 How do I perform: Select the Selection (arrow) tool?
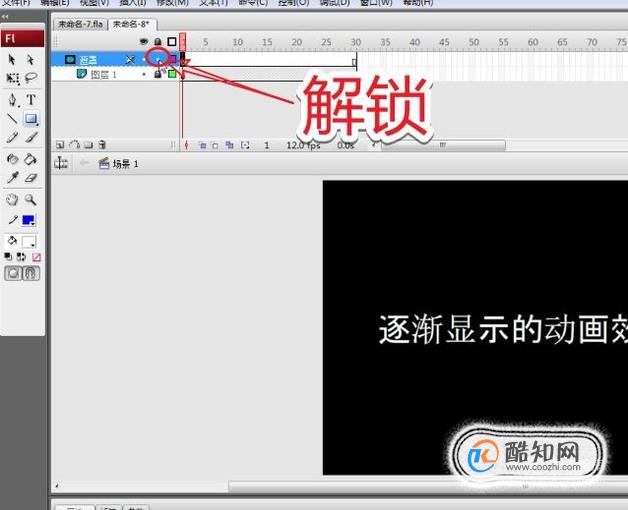(12, 60)
